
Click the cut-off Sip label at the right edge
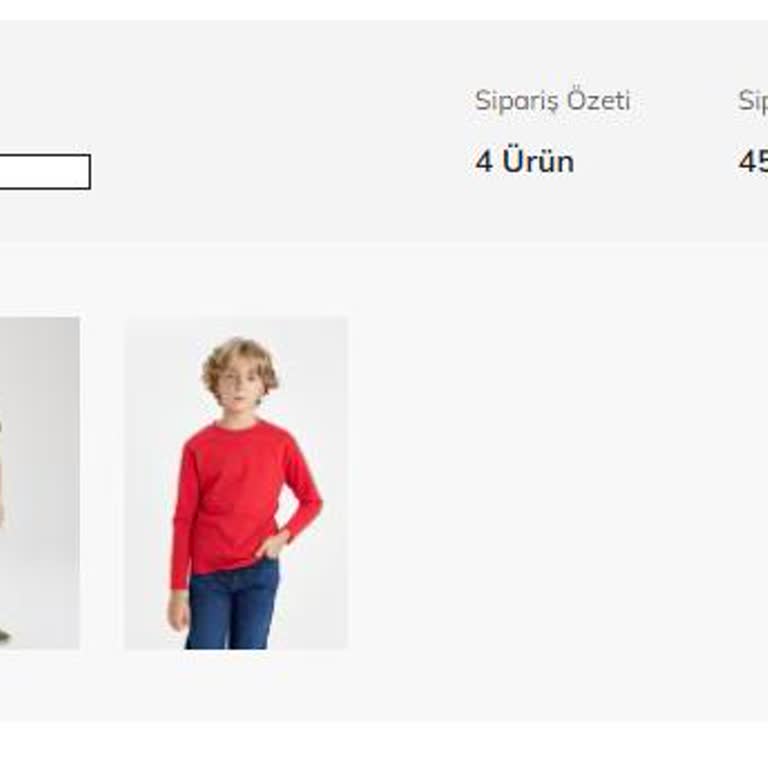pos(753,101)
